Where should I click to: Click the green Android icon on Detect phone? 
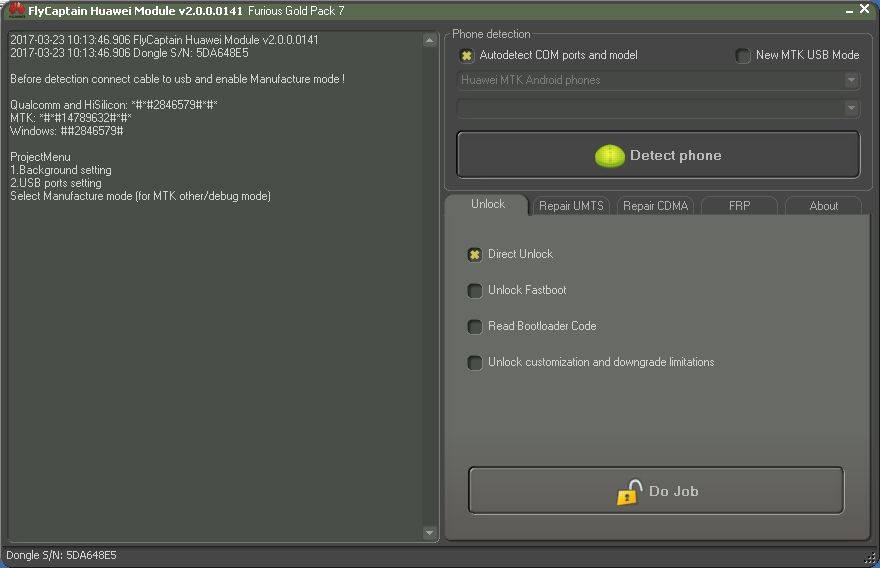609,155
